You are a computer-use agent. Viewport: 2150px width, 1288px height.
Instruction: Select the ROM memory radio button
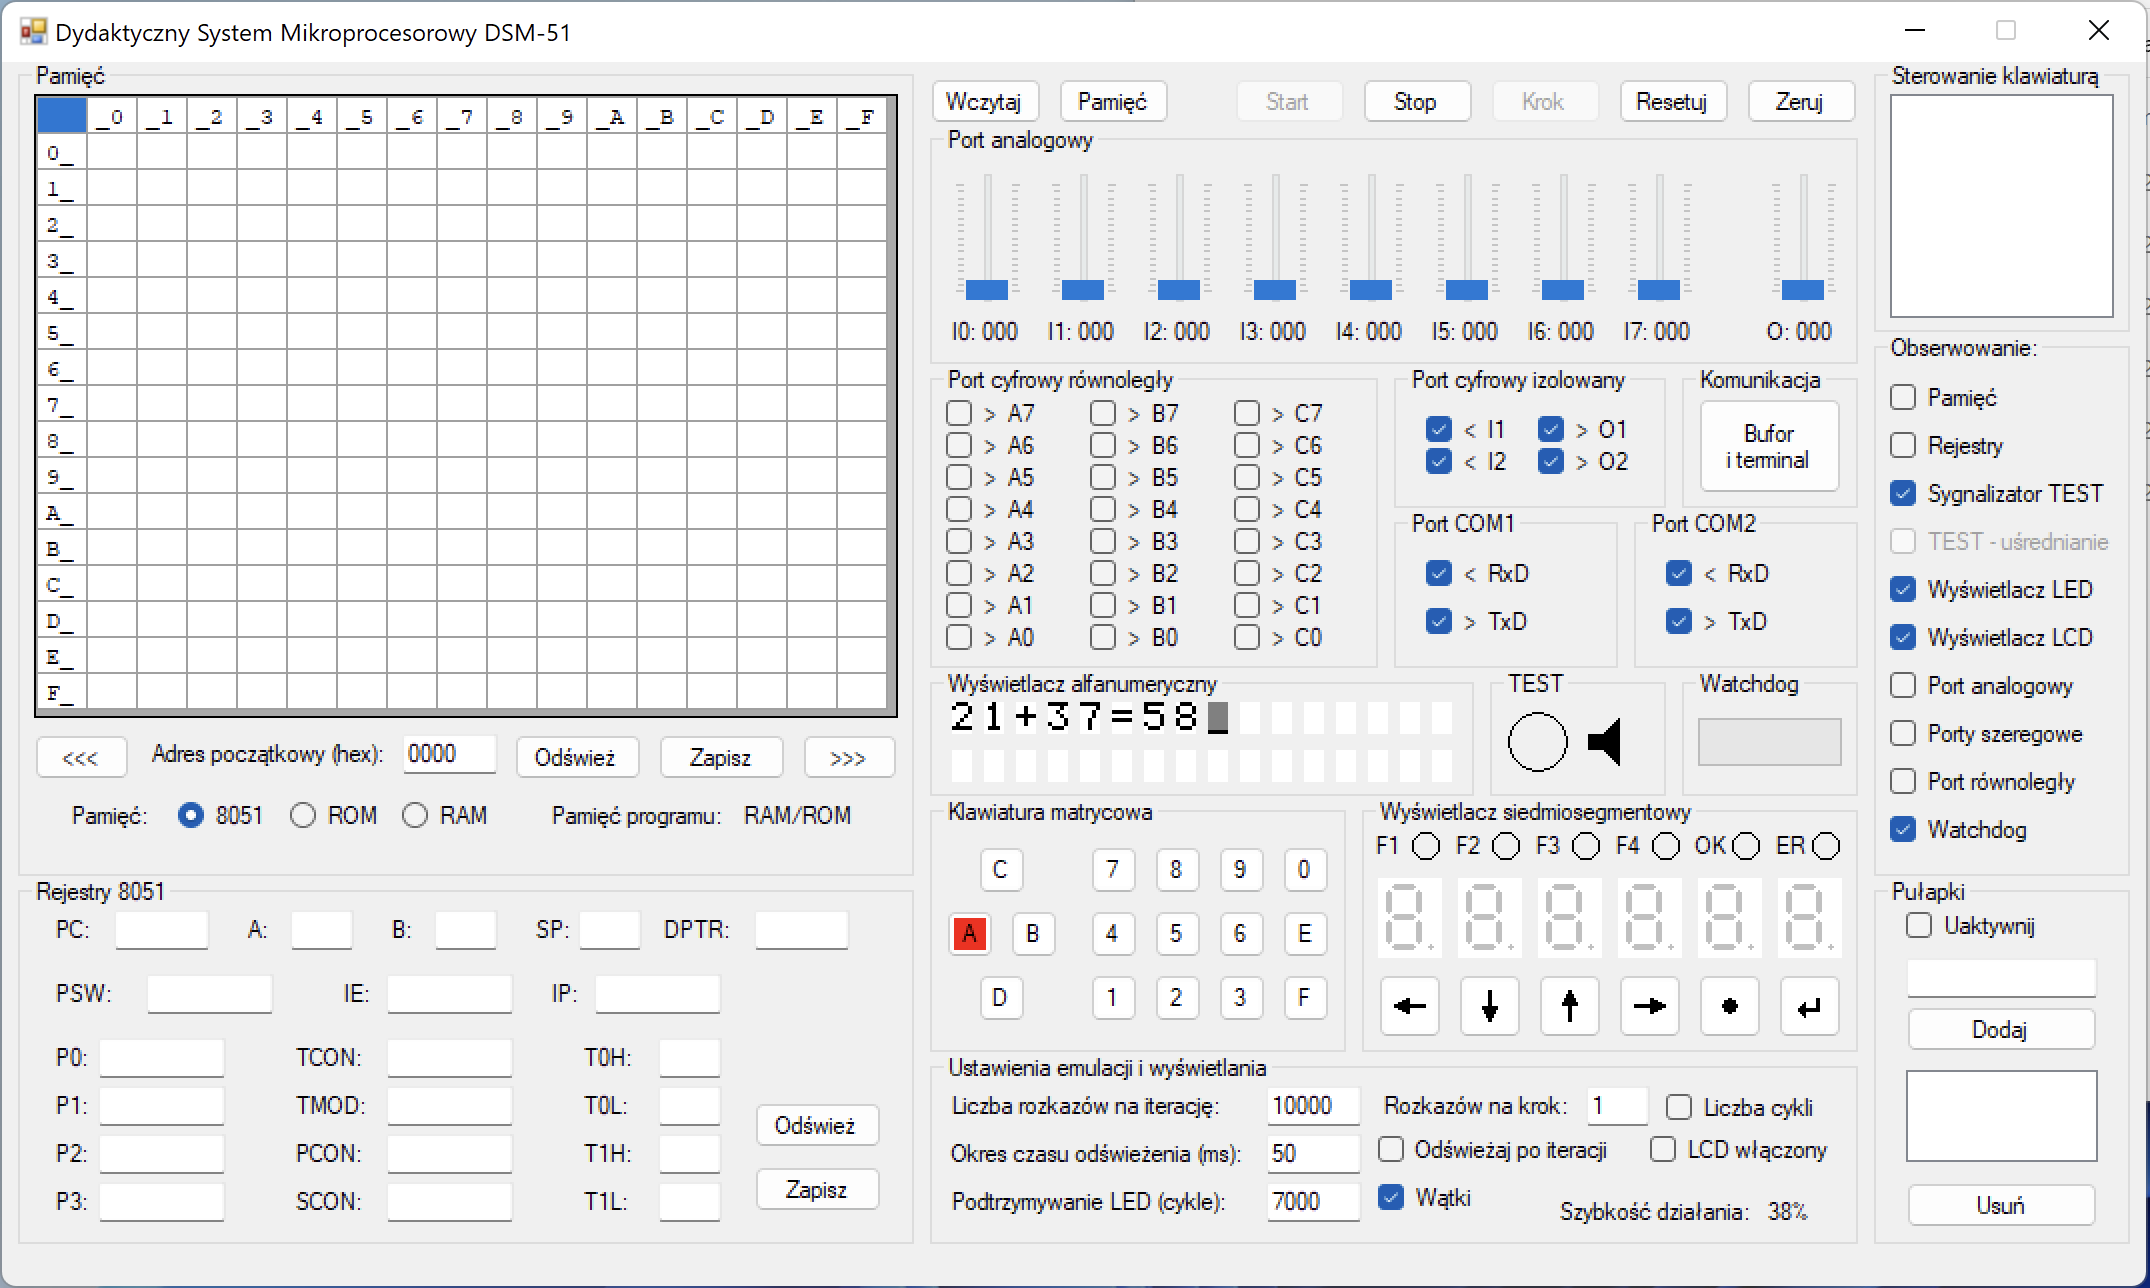point(302,815)
